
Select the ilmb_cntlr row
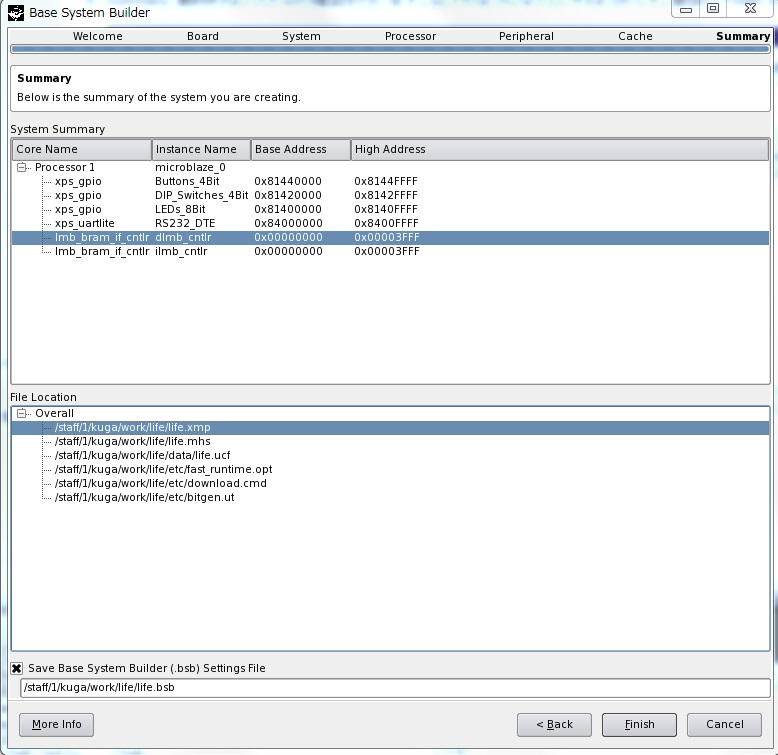tap(390, 251)
